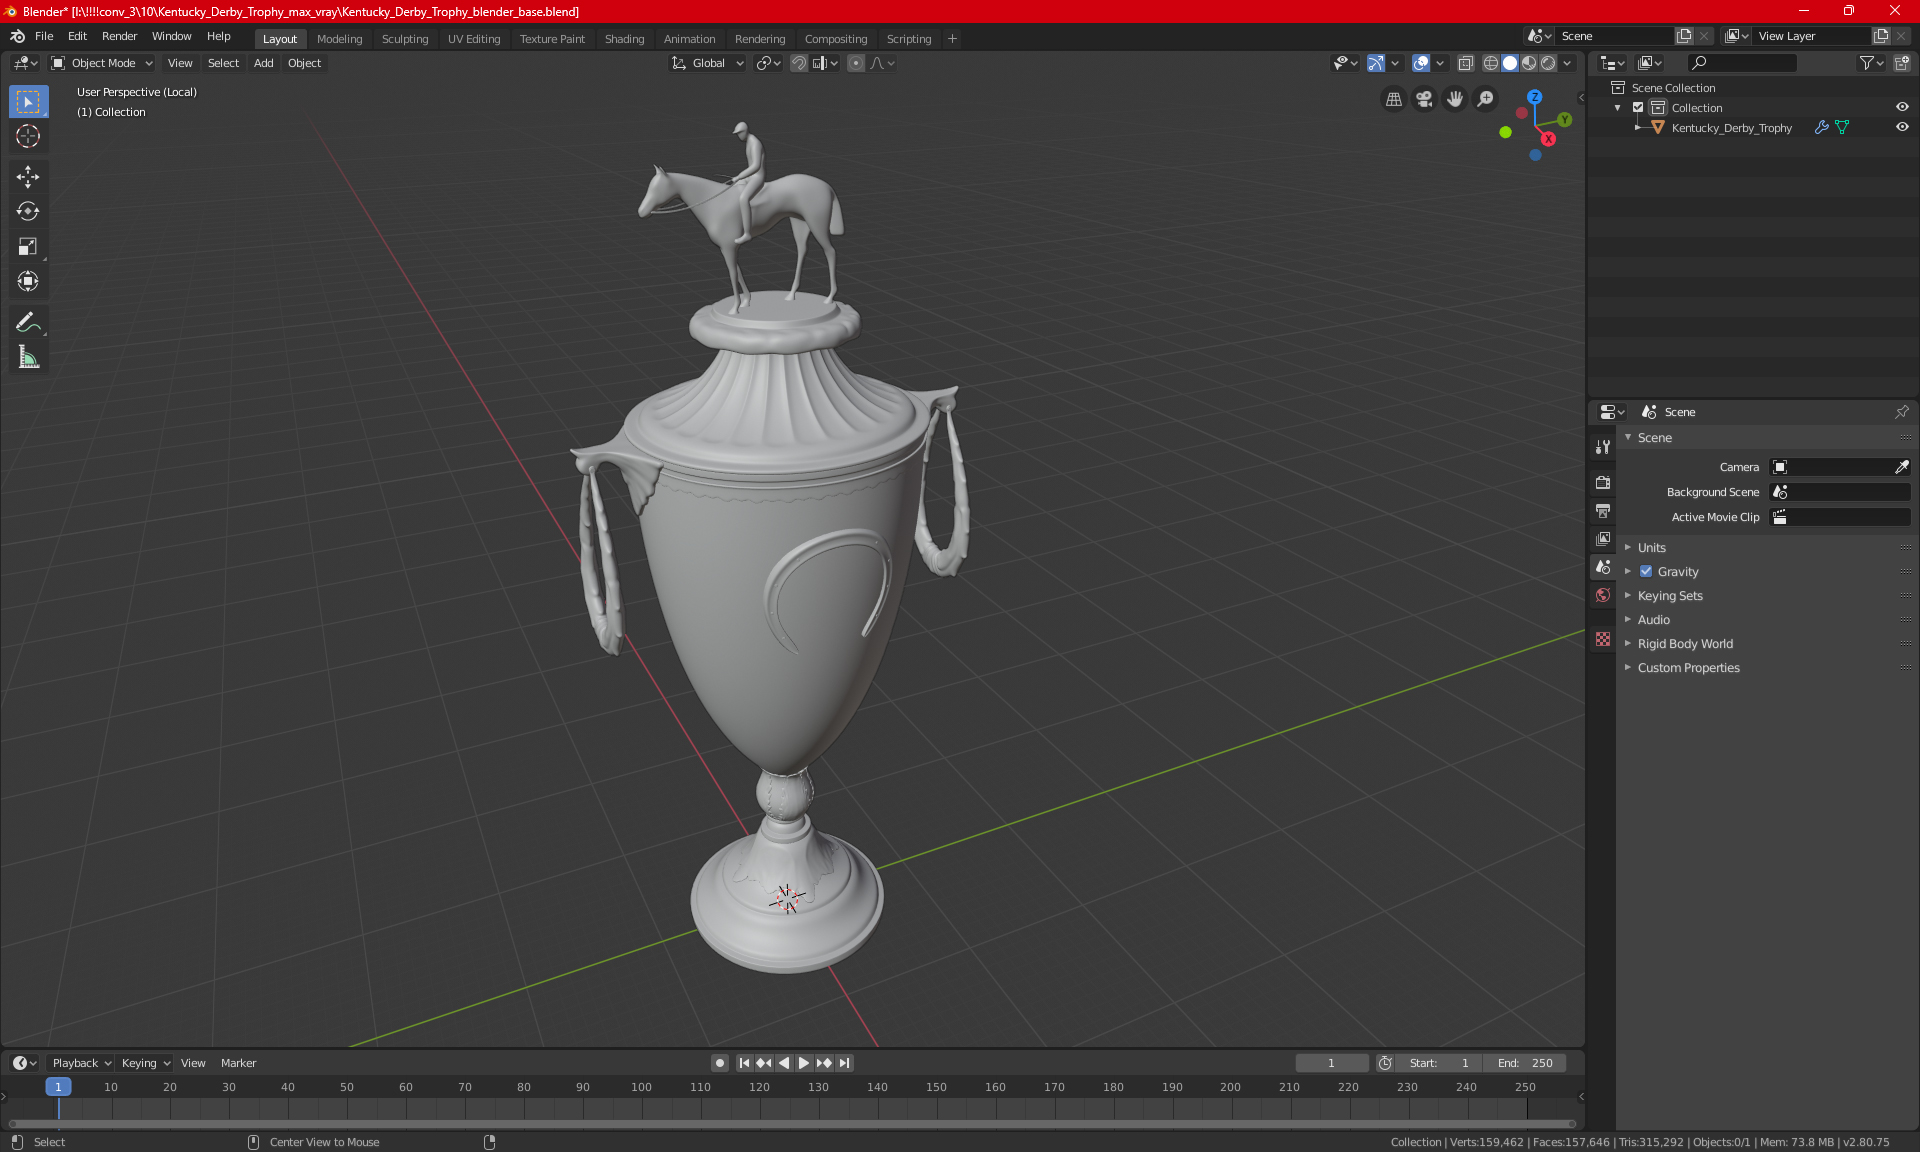Click the zoom view magnifier icon
Image resolution: width=1920 pixels, height=1152 pixels.
coord(1486,99)
